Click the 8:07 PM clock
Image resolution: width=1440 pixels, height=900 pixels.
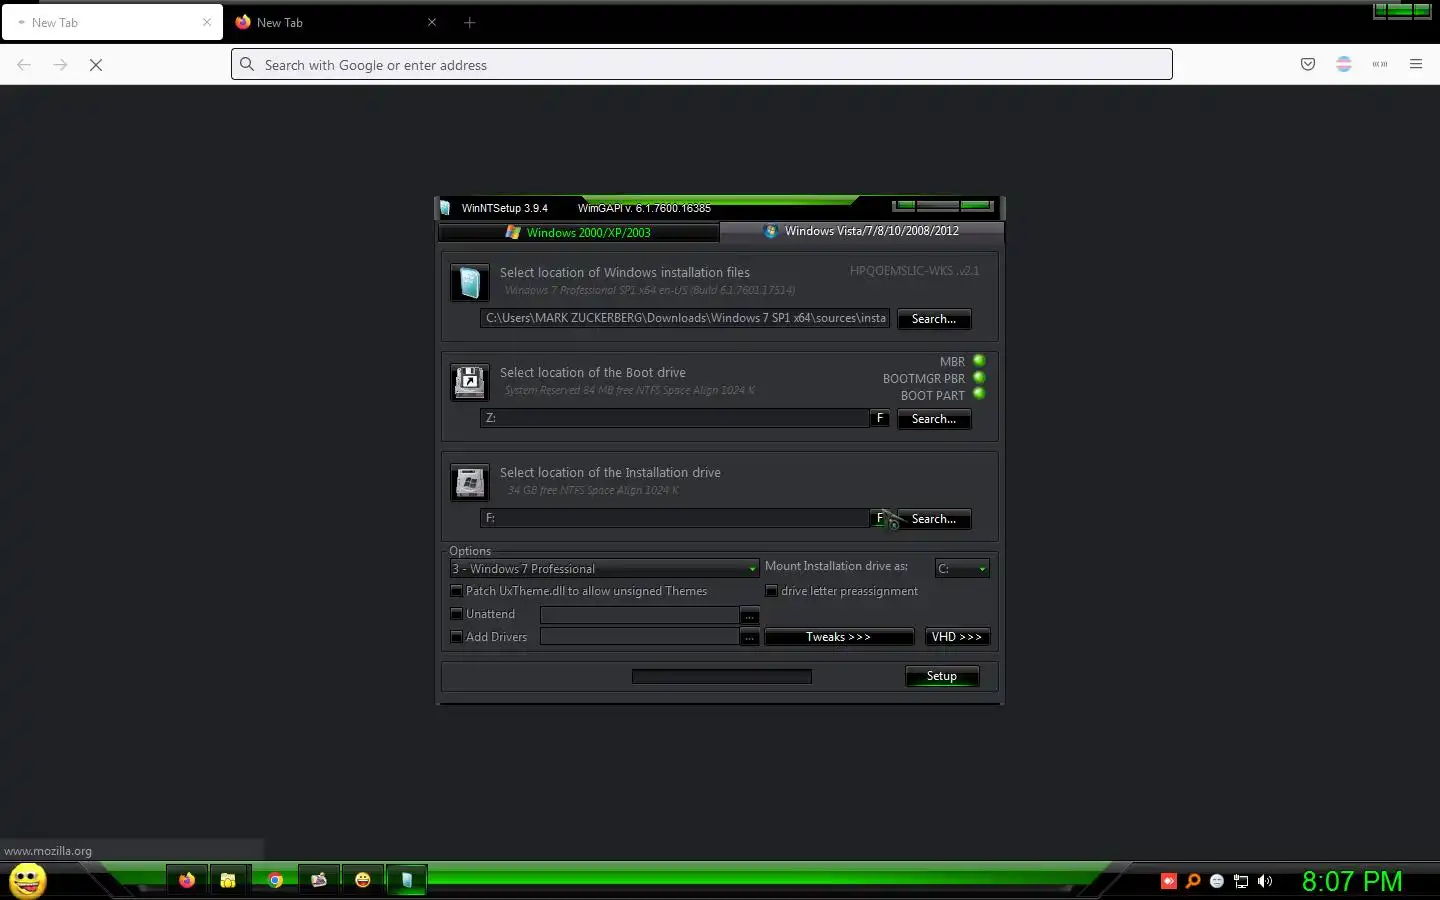(x=1351, y=881)
